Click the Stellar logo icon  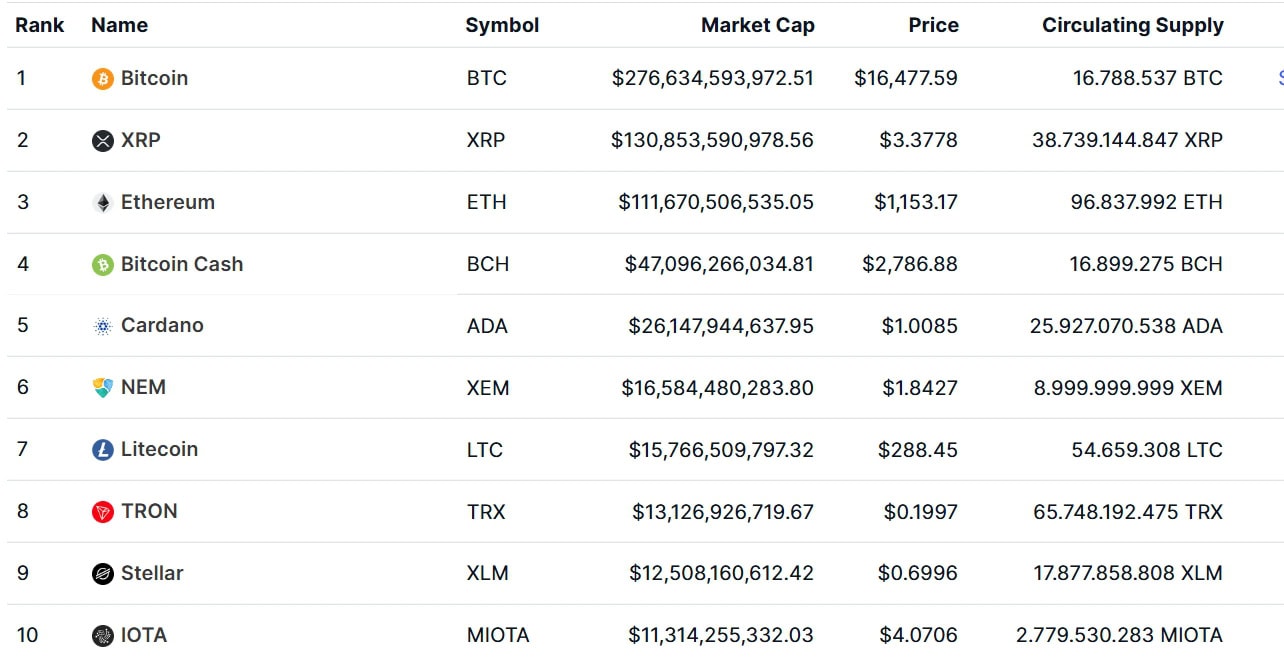click(103, 574)
